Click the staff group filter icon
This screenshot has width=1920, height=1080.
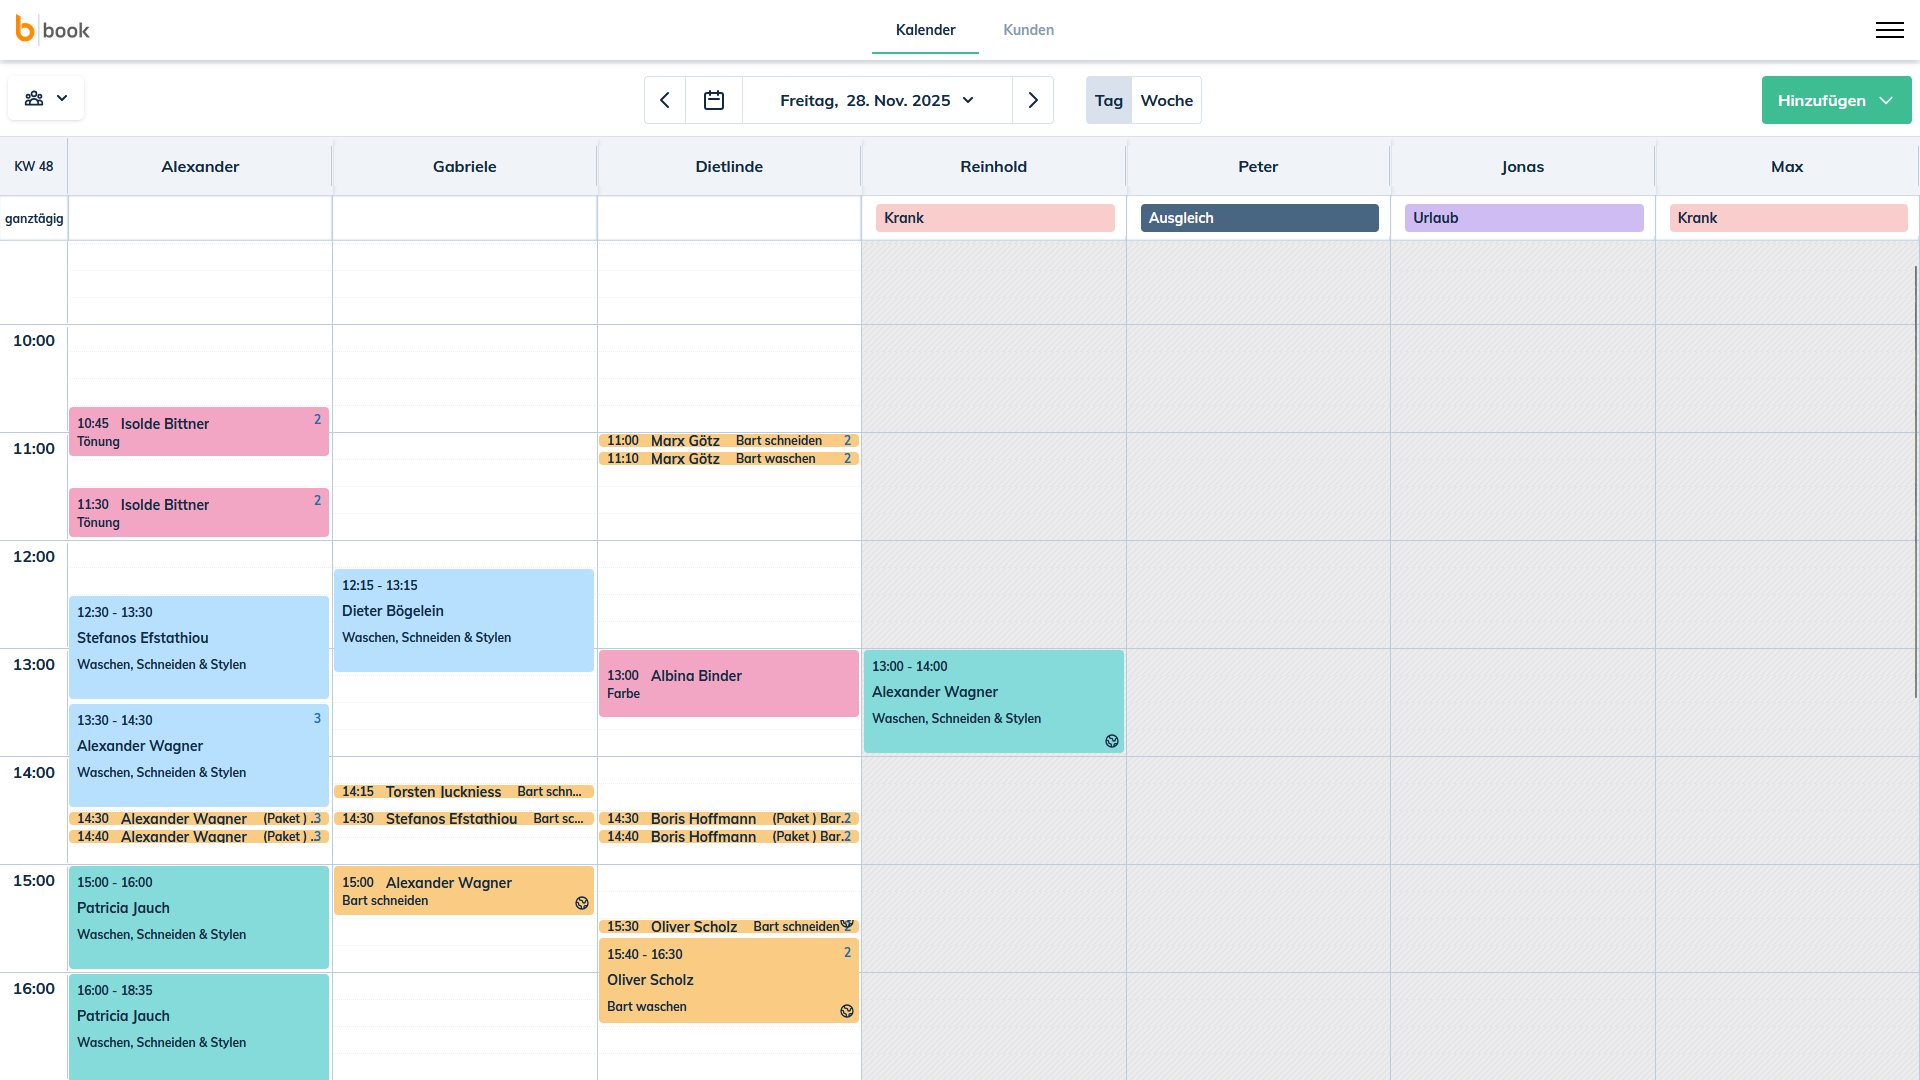pos(34,98)
